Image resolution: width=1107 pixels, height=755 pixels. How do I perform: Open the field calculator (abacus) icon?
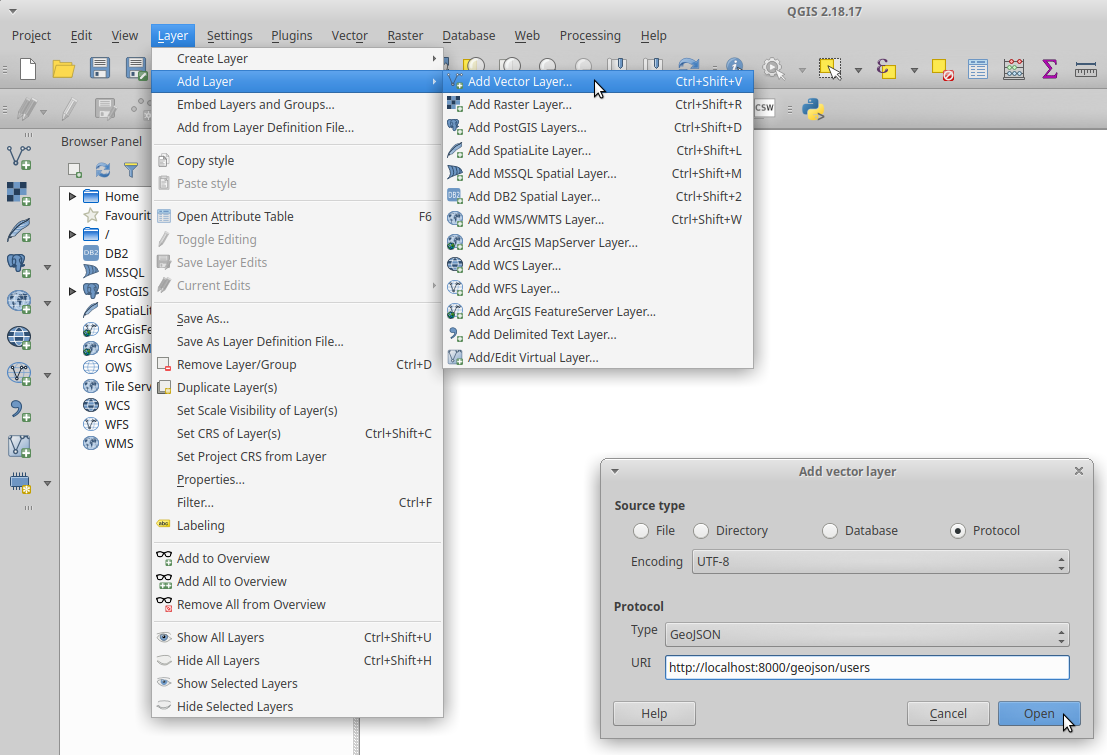pos(1014,69)
